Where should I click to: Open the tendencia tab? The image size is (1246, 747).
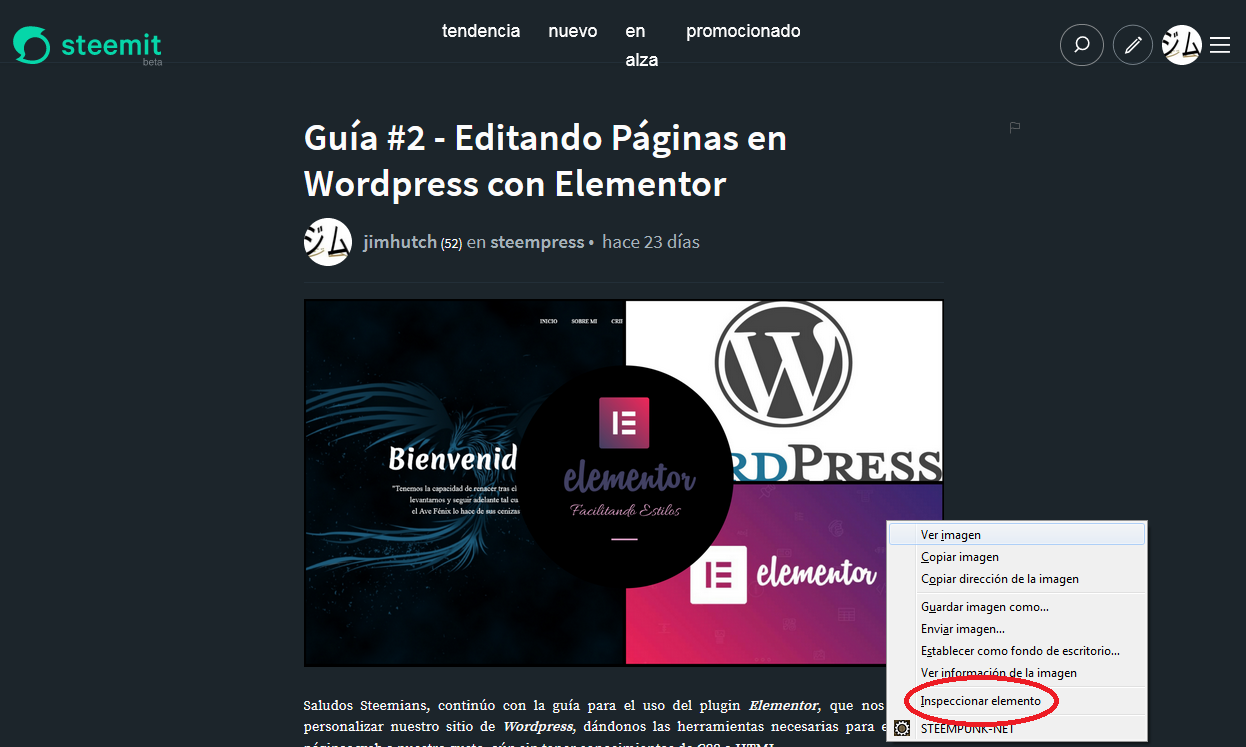tap(481, 31)
